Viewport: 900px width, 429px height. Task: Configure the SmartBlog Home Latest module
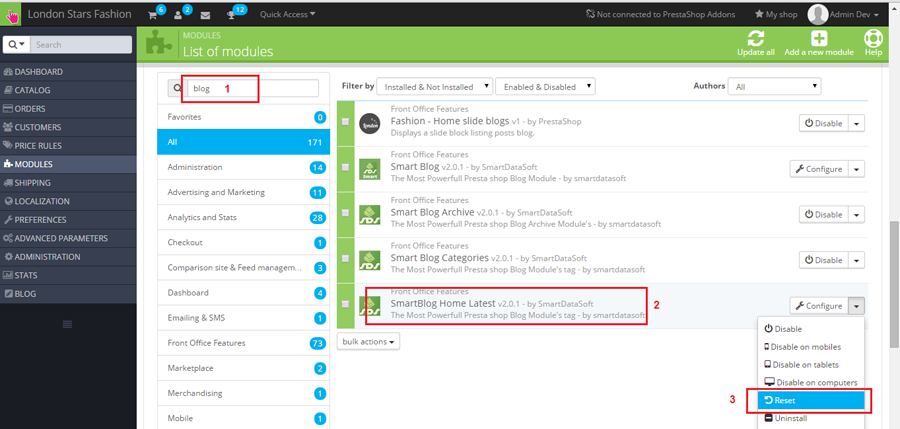coord(819,306)
